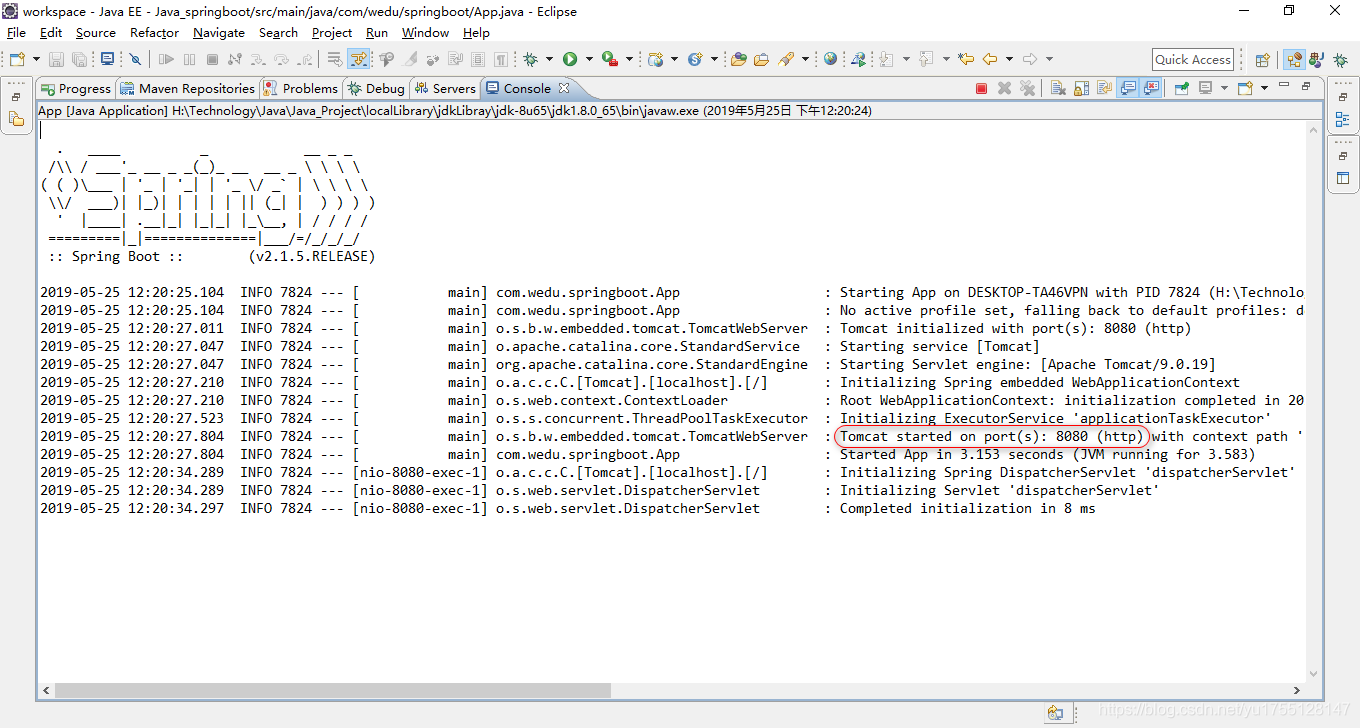Open the Navigate menu
The width and height of the screenshot is (1360, 728).
coord(219,33)
